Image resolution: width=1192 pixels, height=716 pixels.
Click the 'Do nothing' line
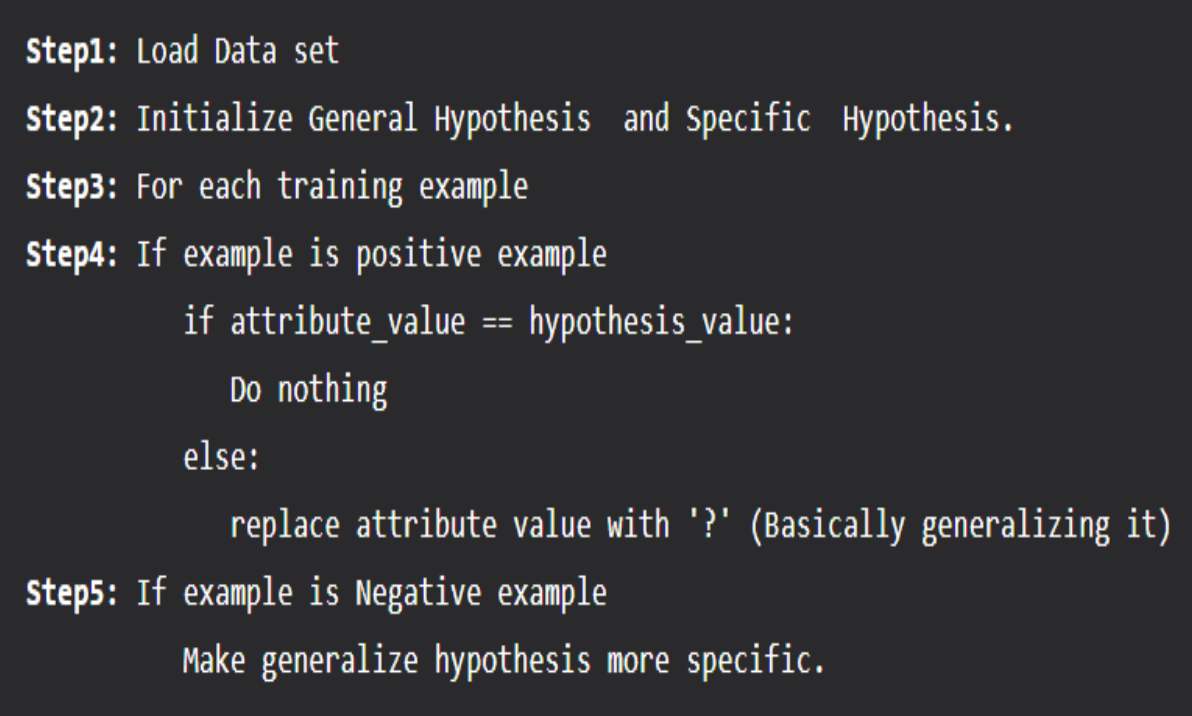pos(309,391)
